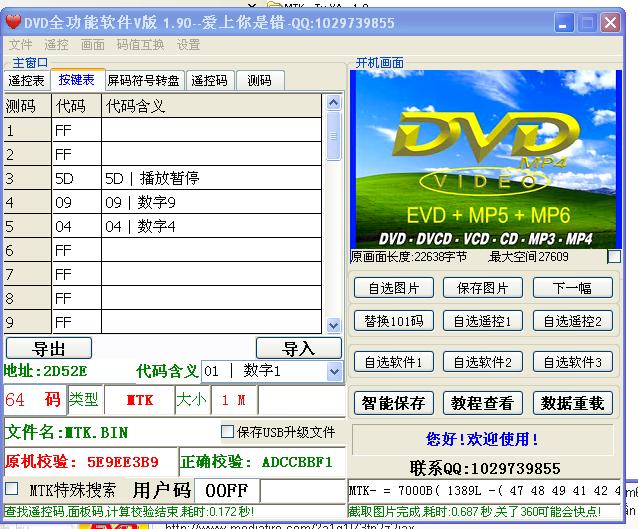Click the table scrollbar thumb
The height and width of the screenshot is (529, 638).
(334, 136)
